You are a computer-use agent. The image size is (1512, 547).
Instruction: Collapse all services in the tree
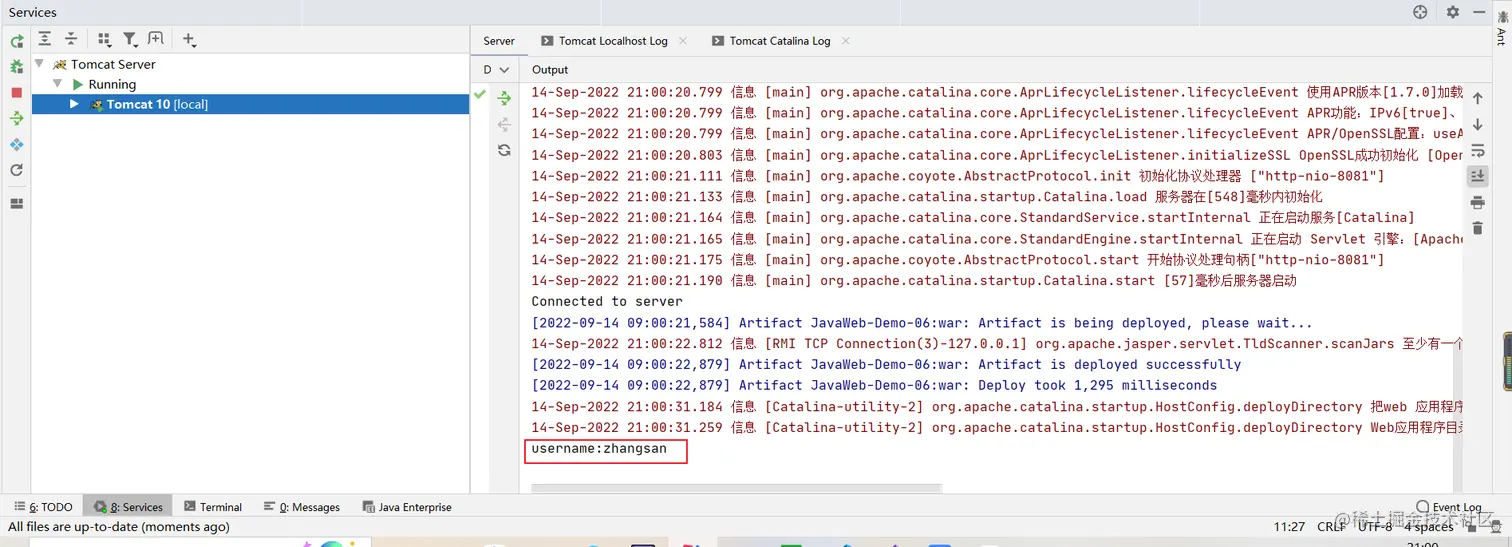[x=71, y=39]
